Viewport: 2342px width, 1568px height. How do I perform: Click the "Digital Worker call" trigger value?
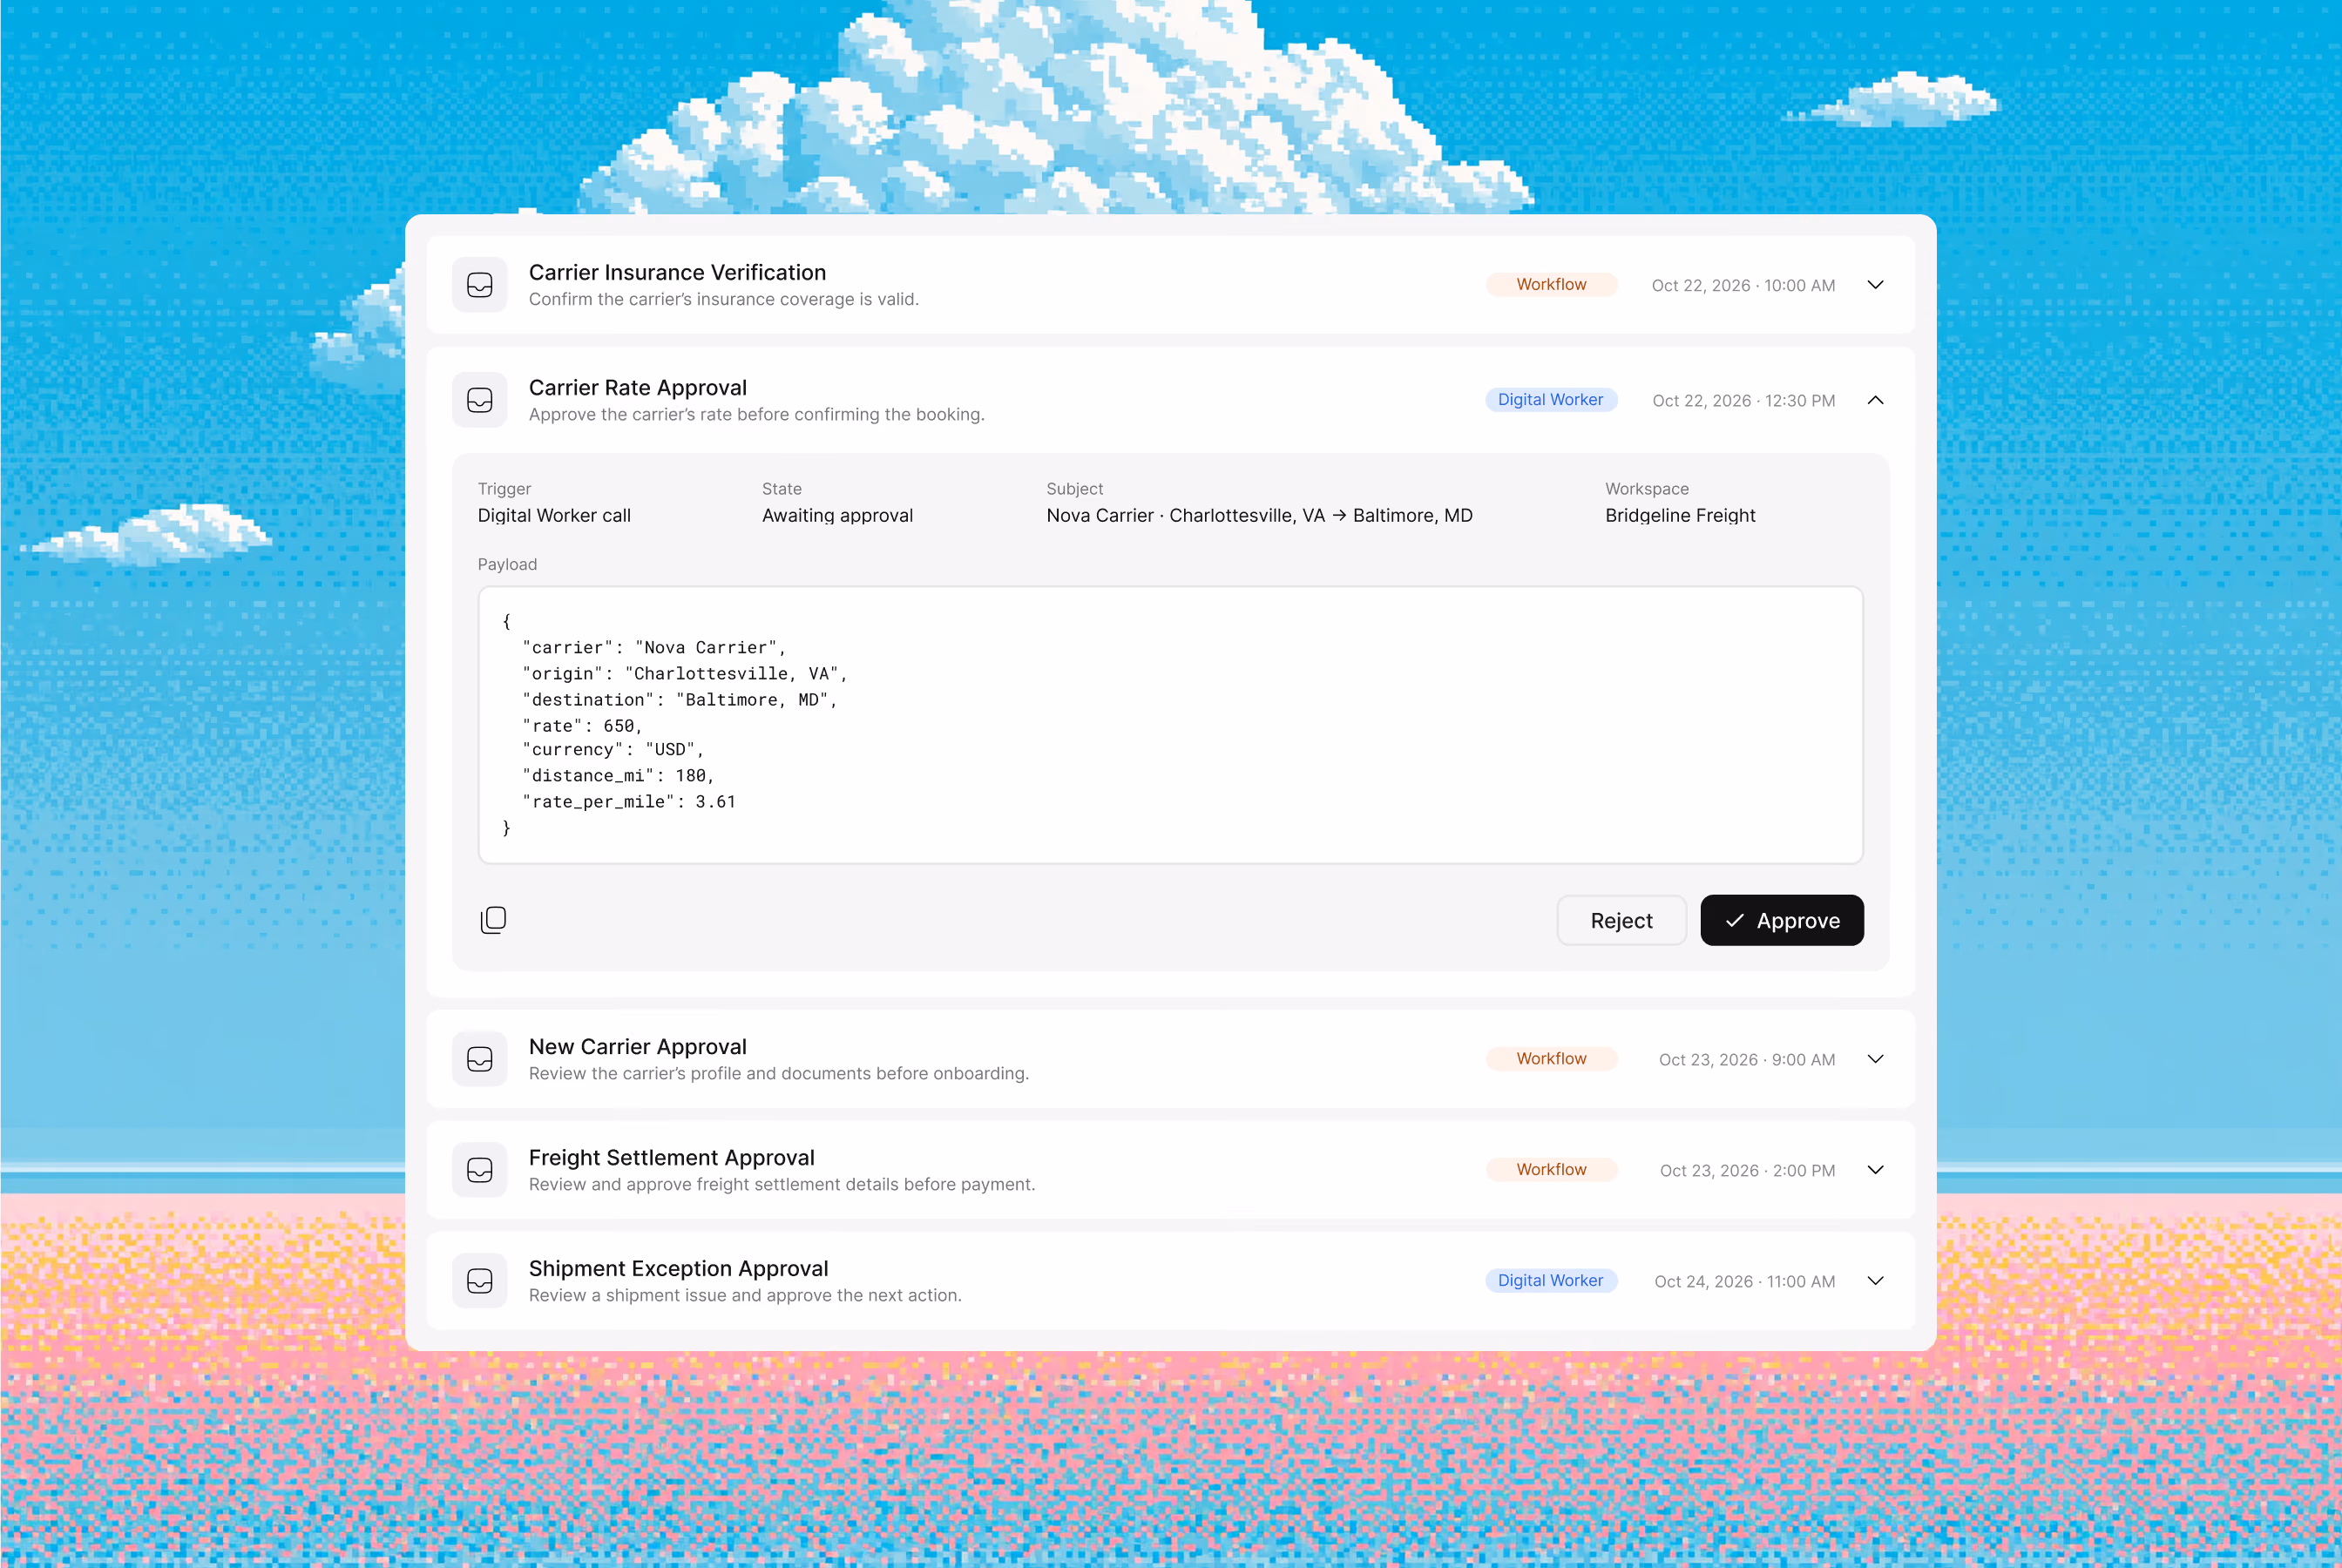[x=554, y=516]
